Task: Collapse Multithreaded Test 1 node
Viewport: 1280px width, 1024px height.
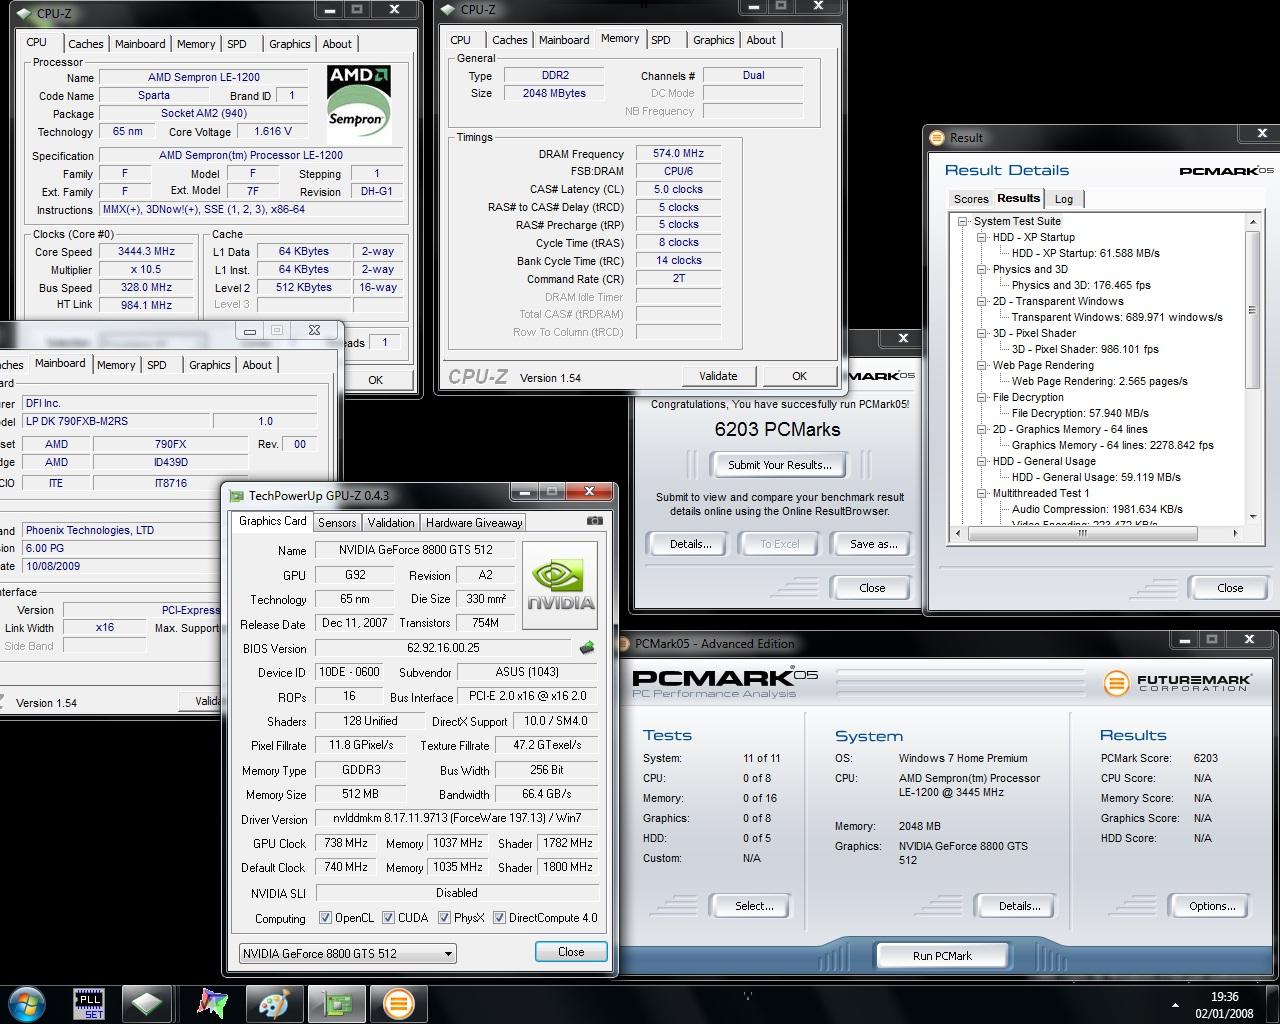Action: point(981,494)
